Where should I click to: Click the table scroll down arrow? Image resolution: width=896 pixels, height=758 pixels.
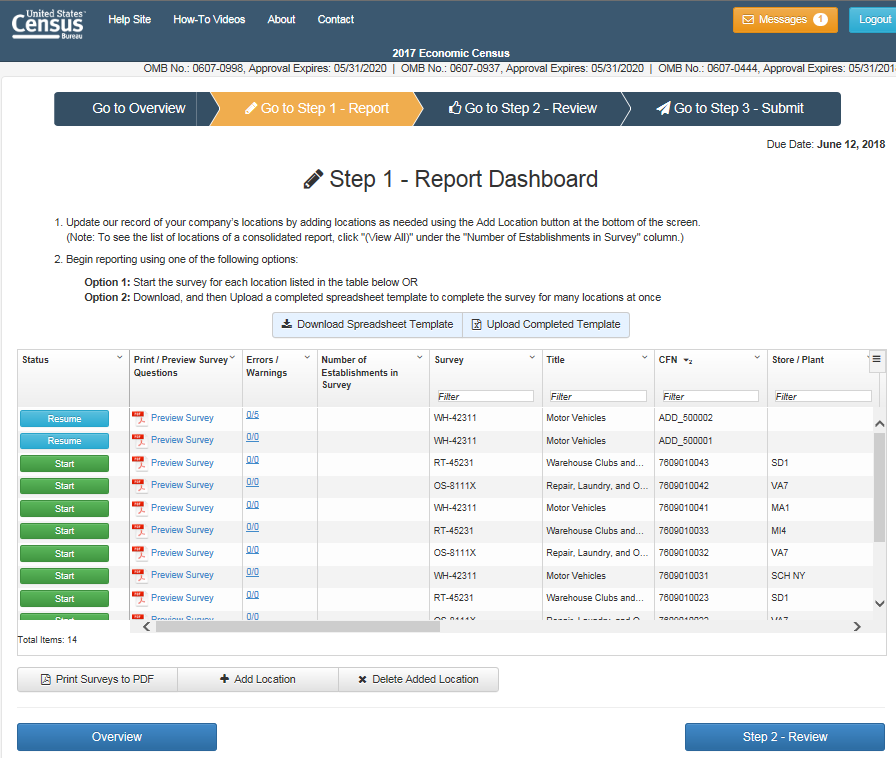point(880,604)
